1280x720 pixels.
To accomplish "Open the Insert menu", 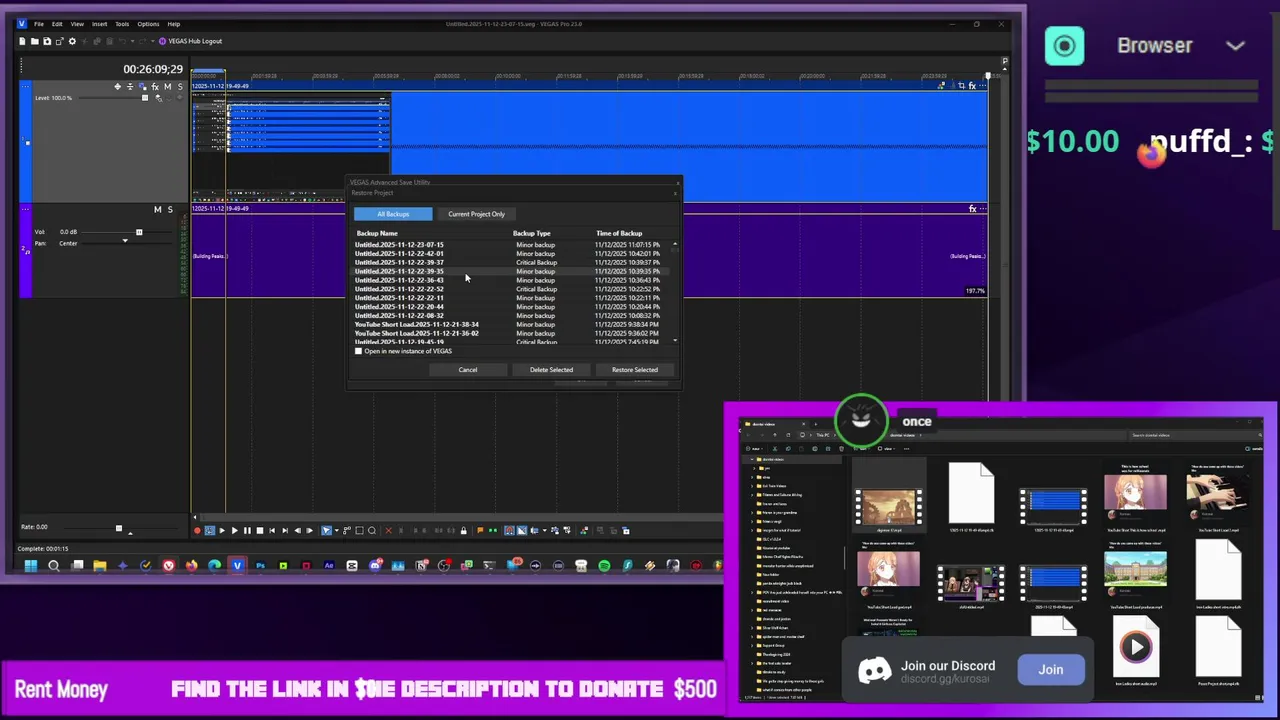I will coord(100,24).
